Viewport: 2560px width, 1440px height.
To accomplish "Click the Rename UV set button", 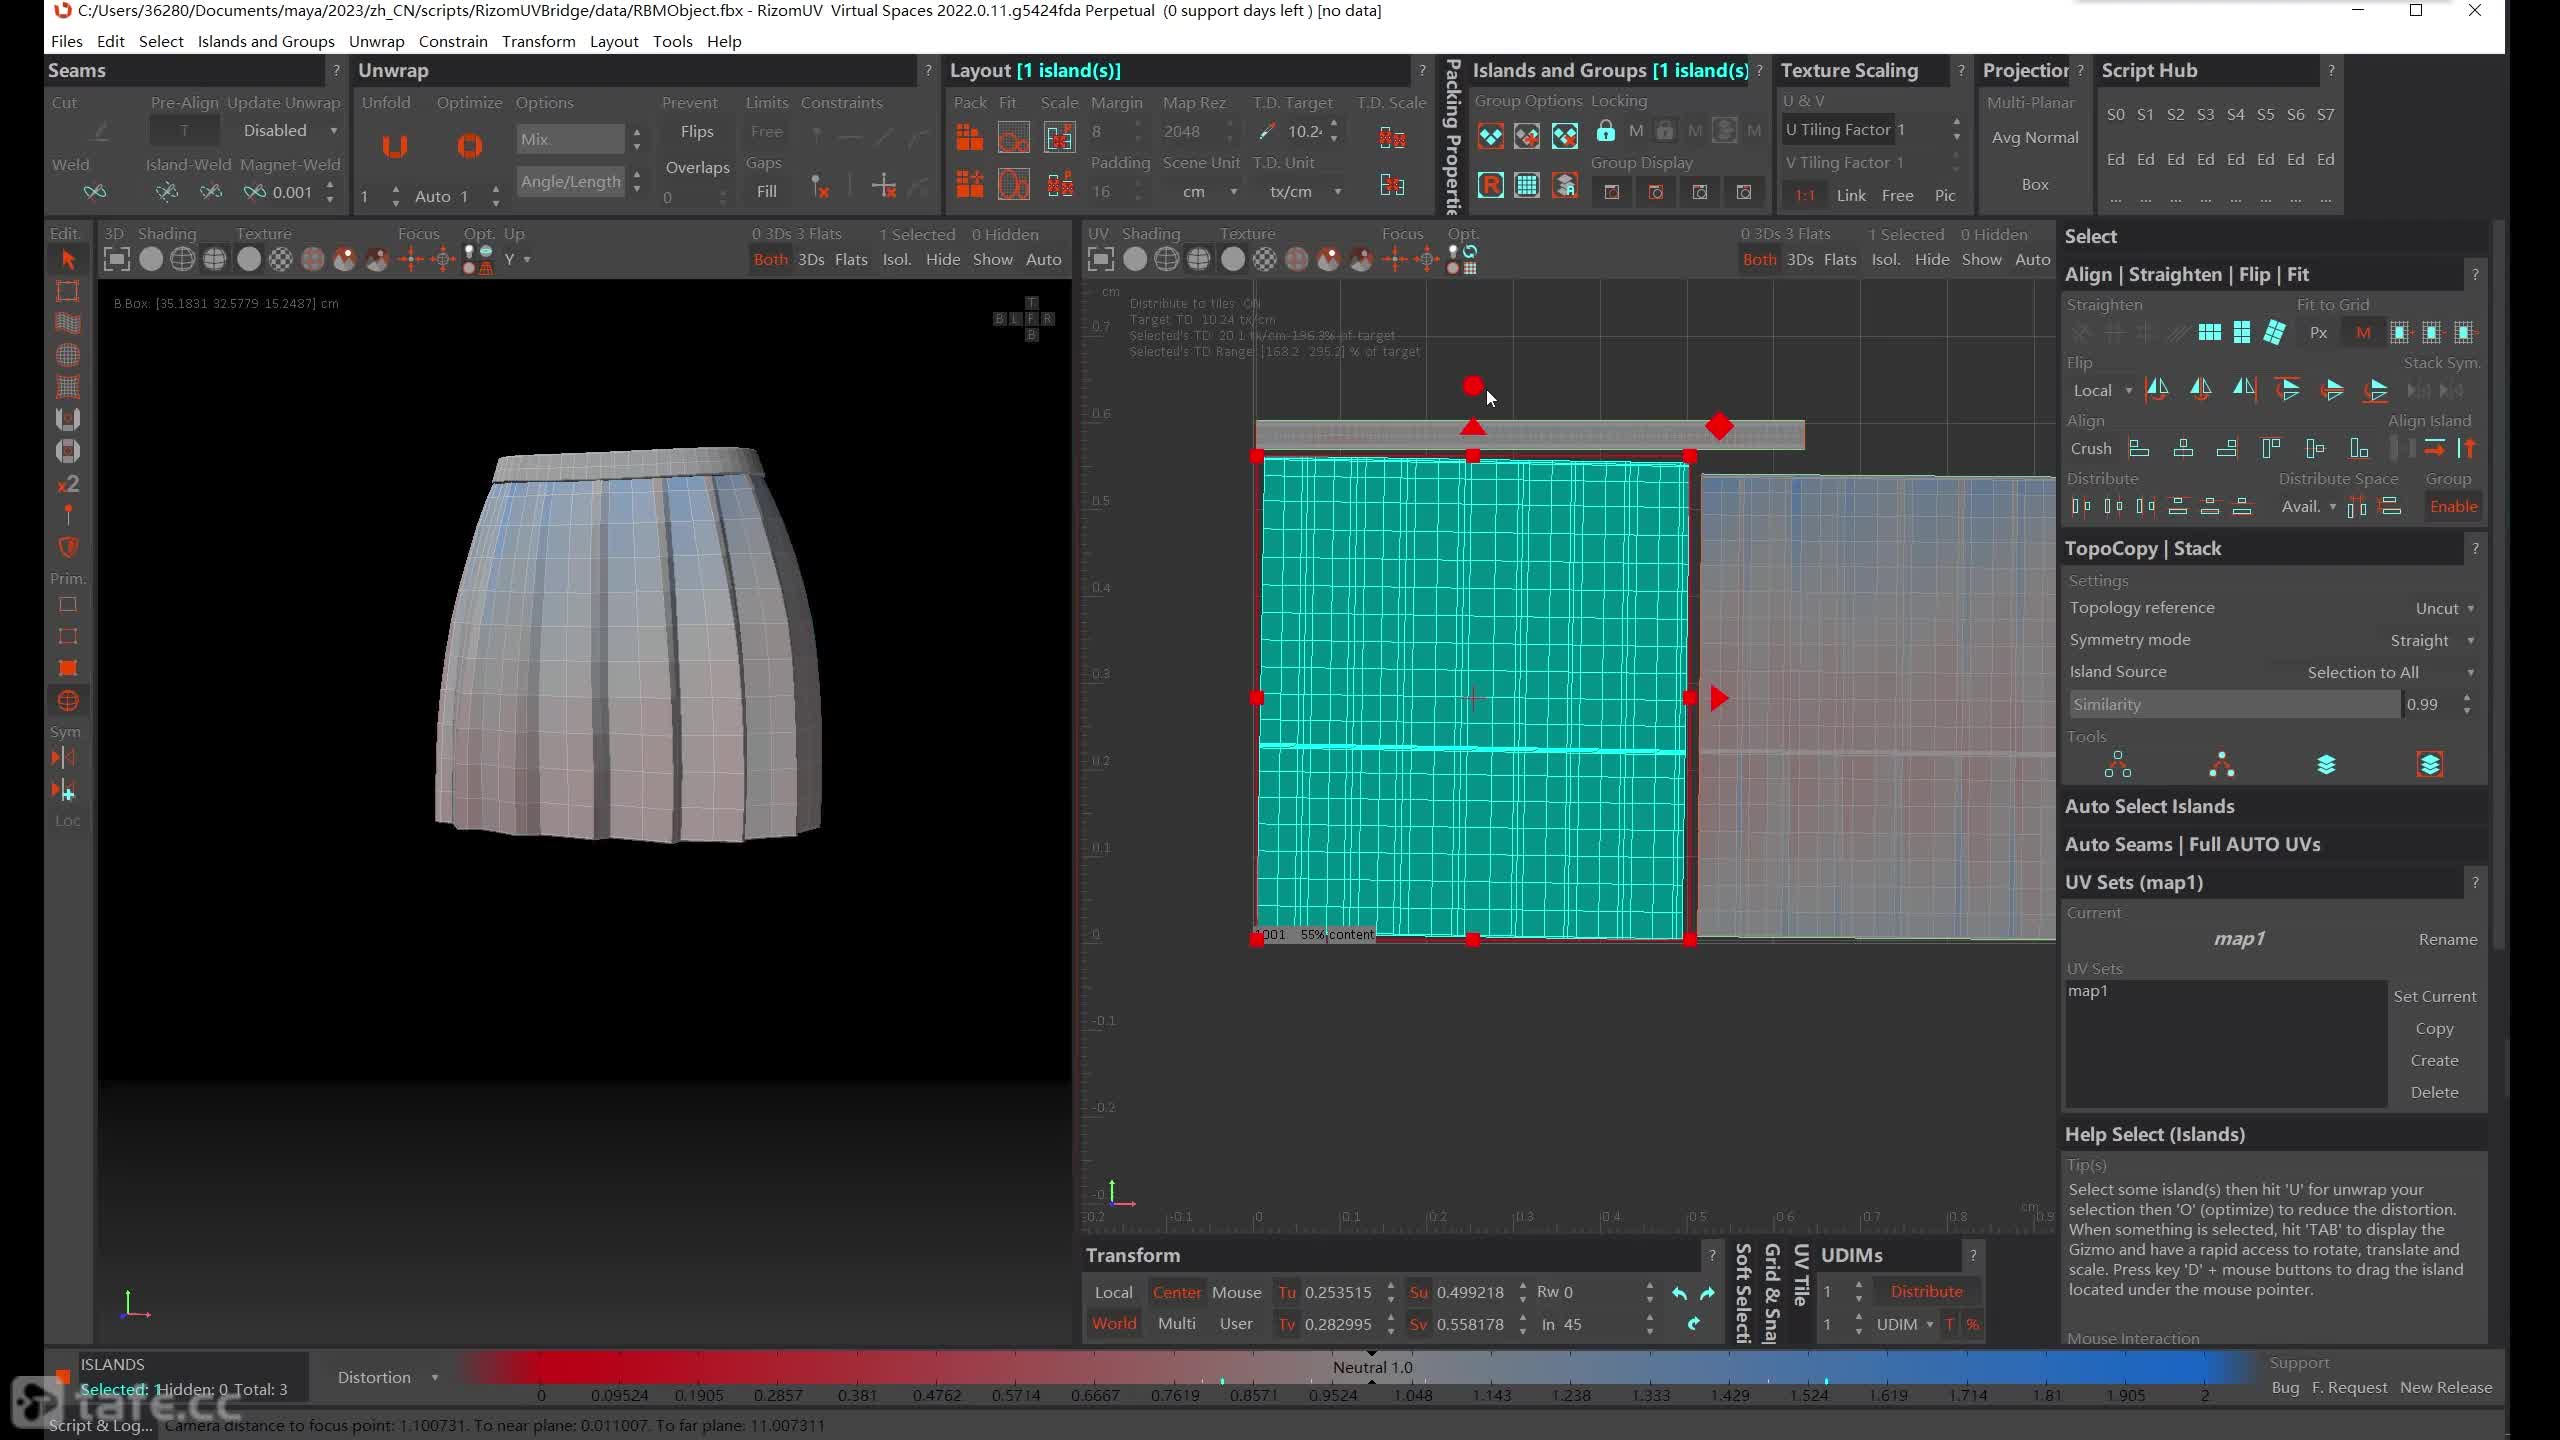I will (2447, 939).
